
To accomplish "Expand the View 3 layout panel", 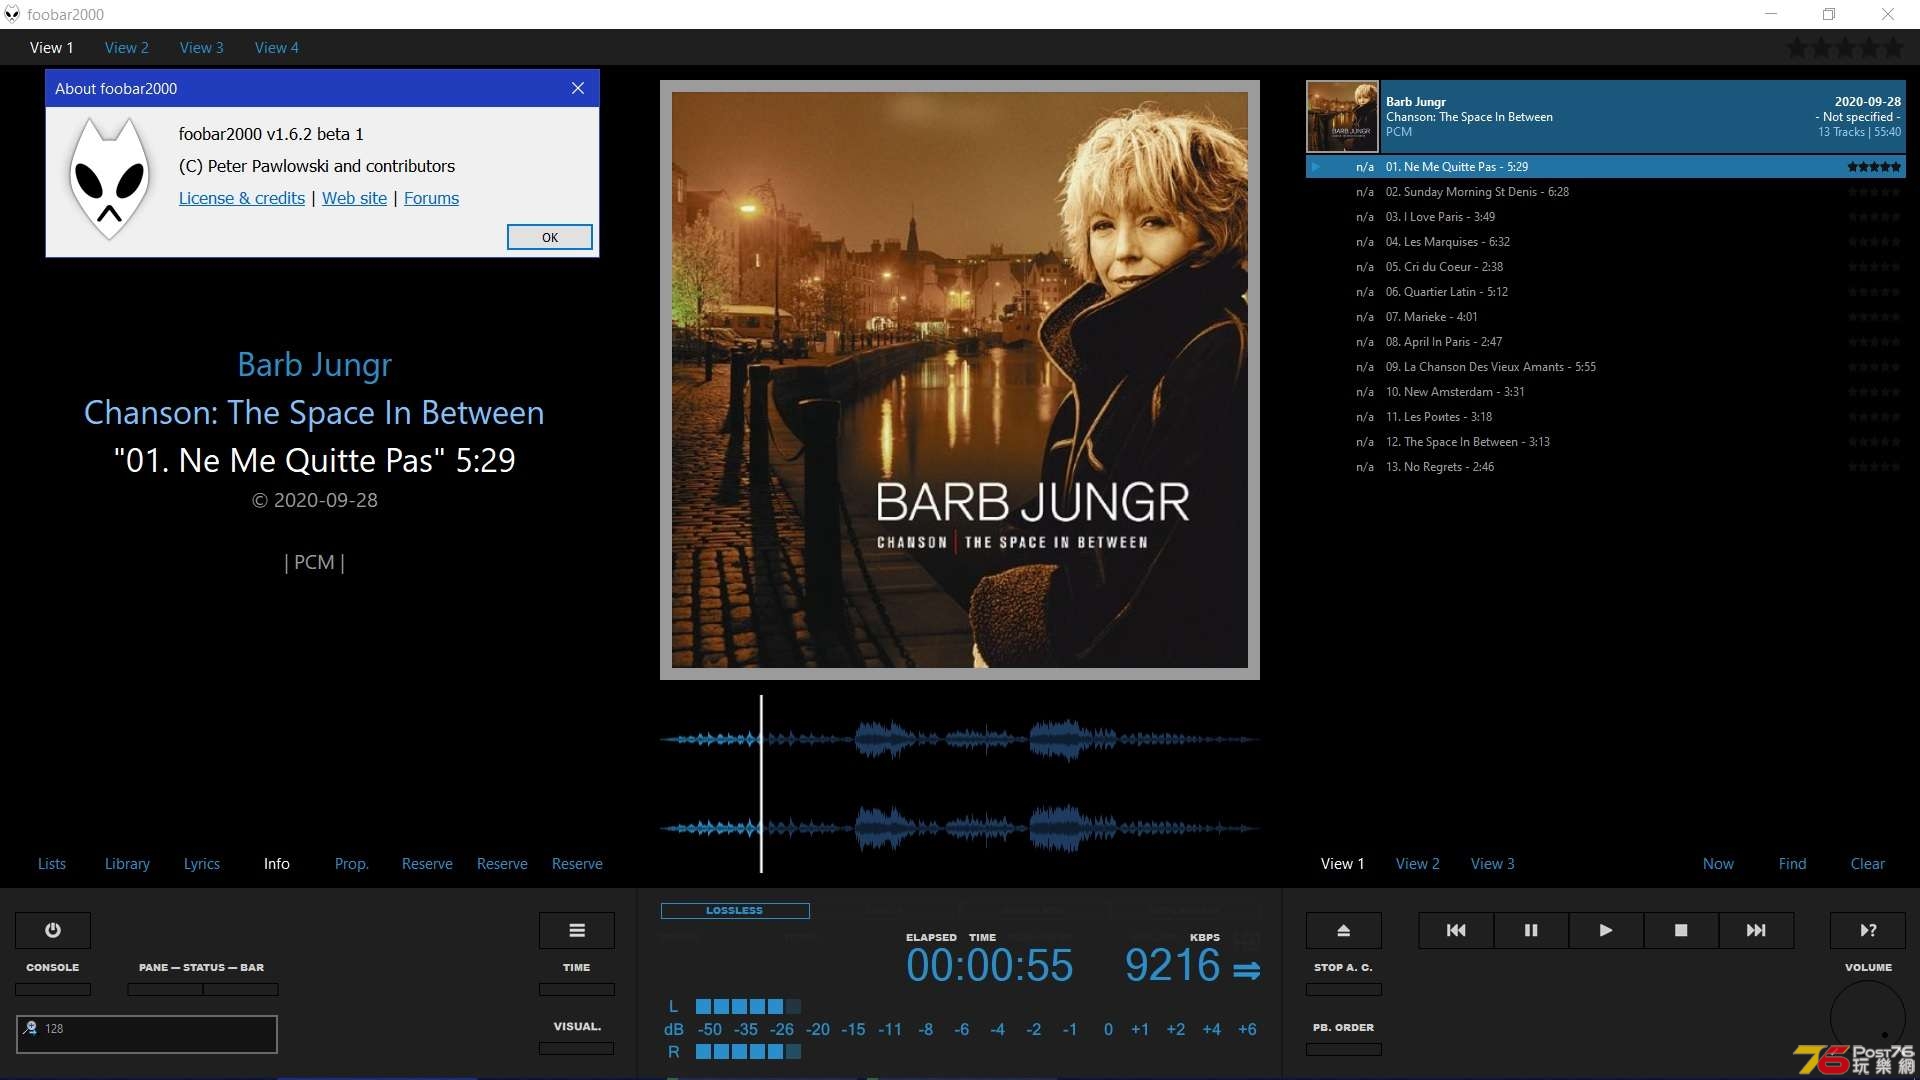I will [x=1491, y=862].
